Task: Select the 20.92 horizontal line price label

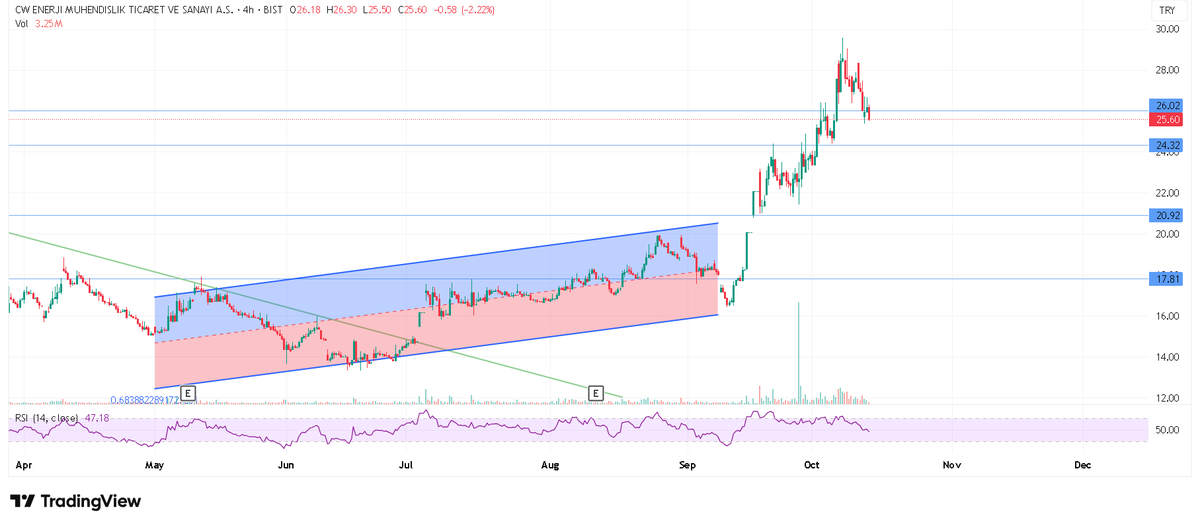Action: [1167, 215]
